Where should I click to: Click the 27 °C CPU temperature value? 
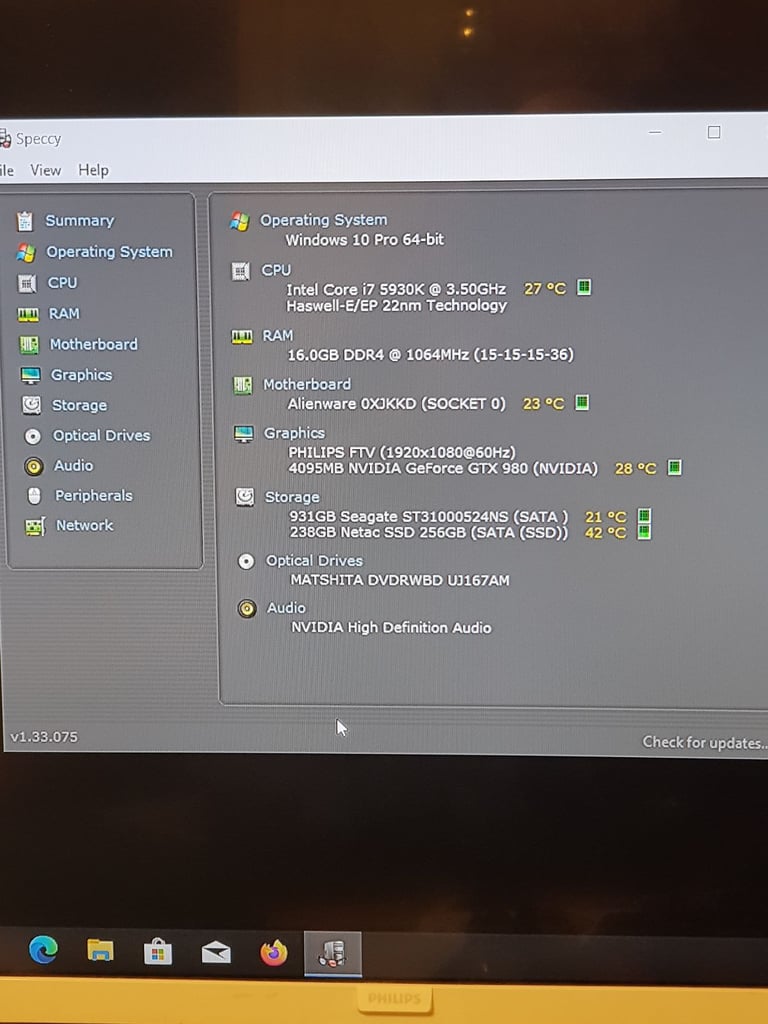545,289
